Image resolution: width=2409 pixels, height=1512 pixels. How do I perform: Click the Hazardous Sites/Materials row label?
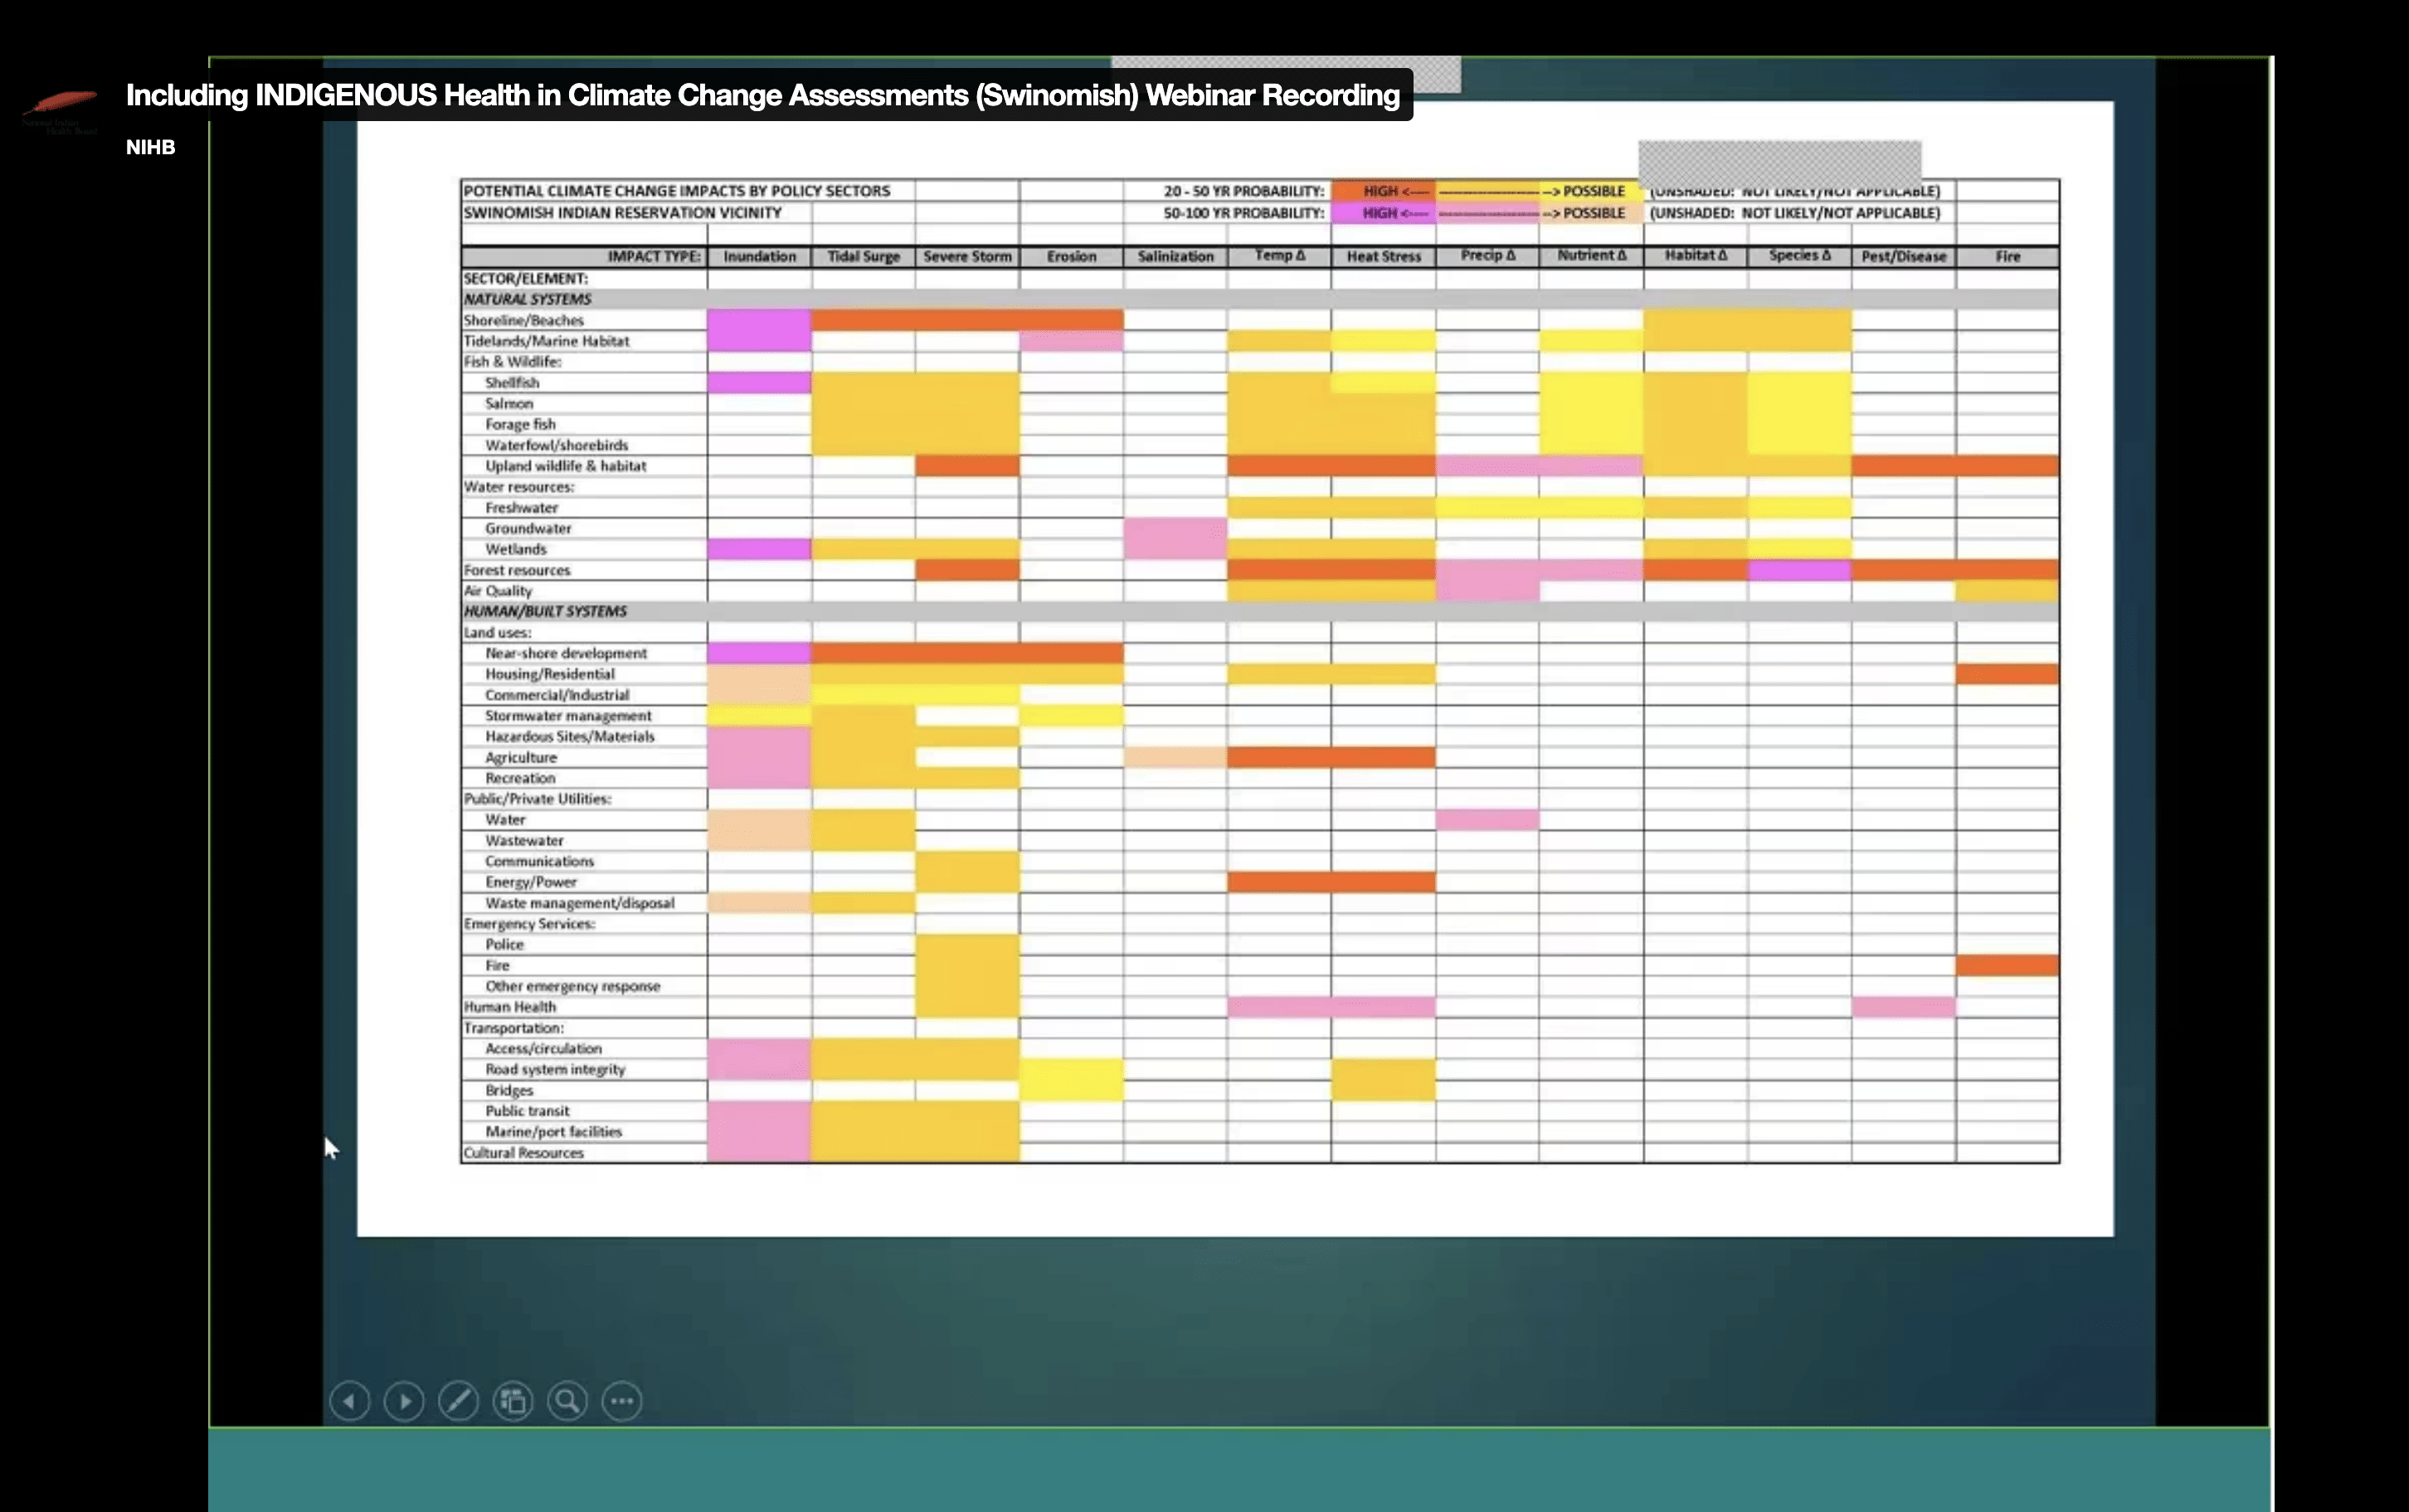click(x=570, y=736)
